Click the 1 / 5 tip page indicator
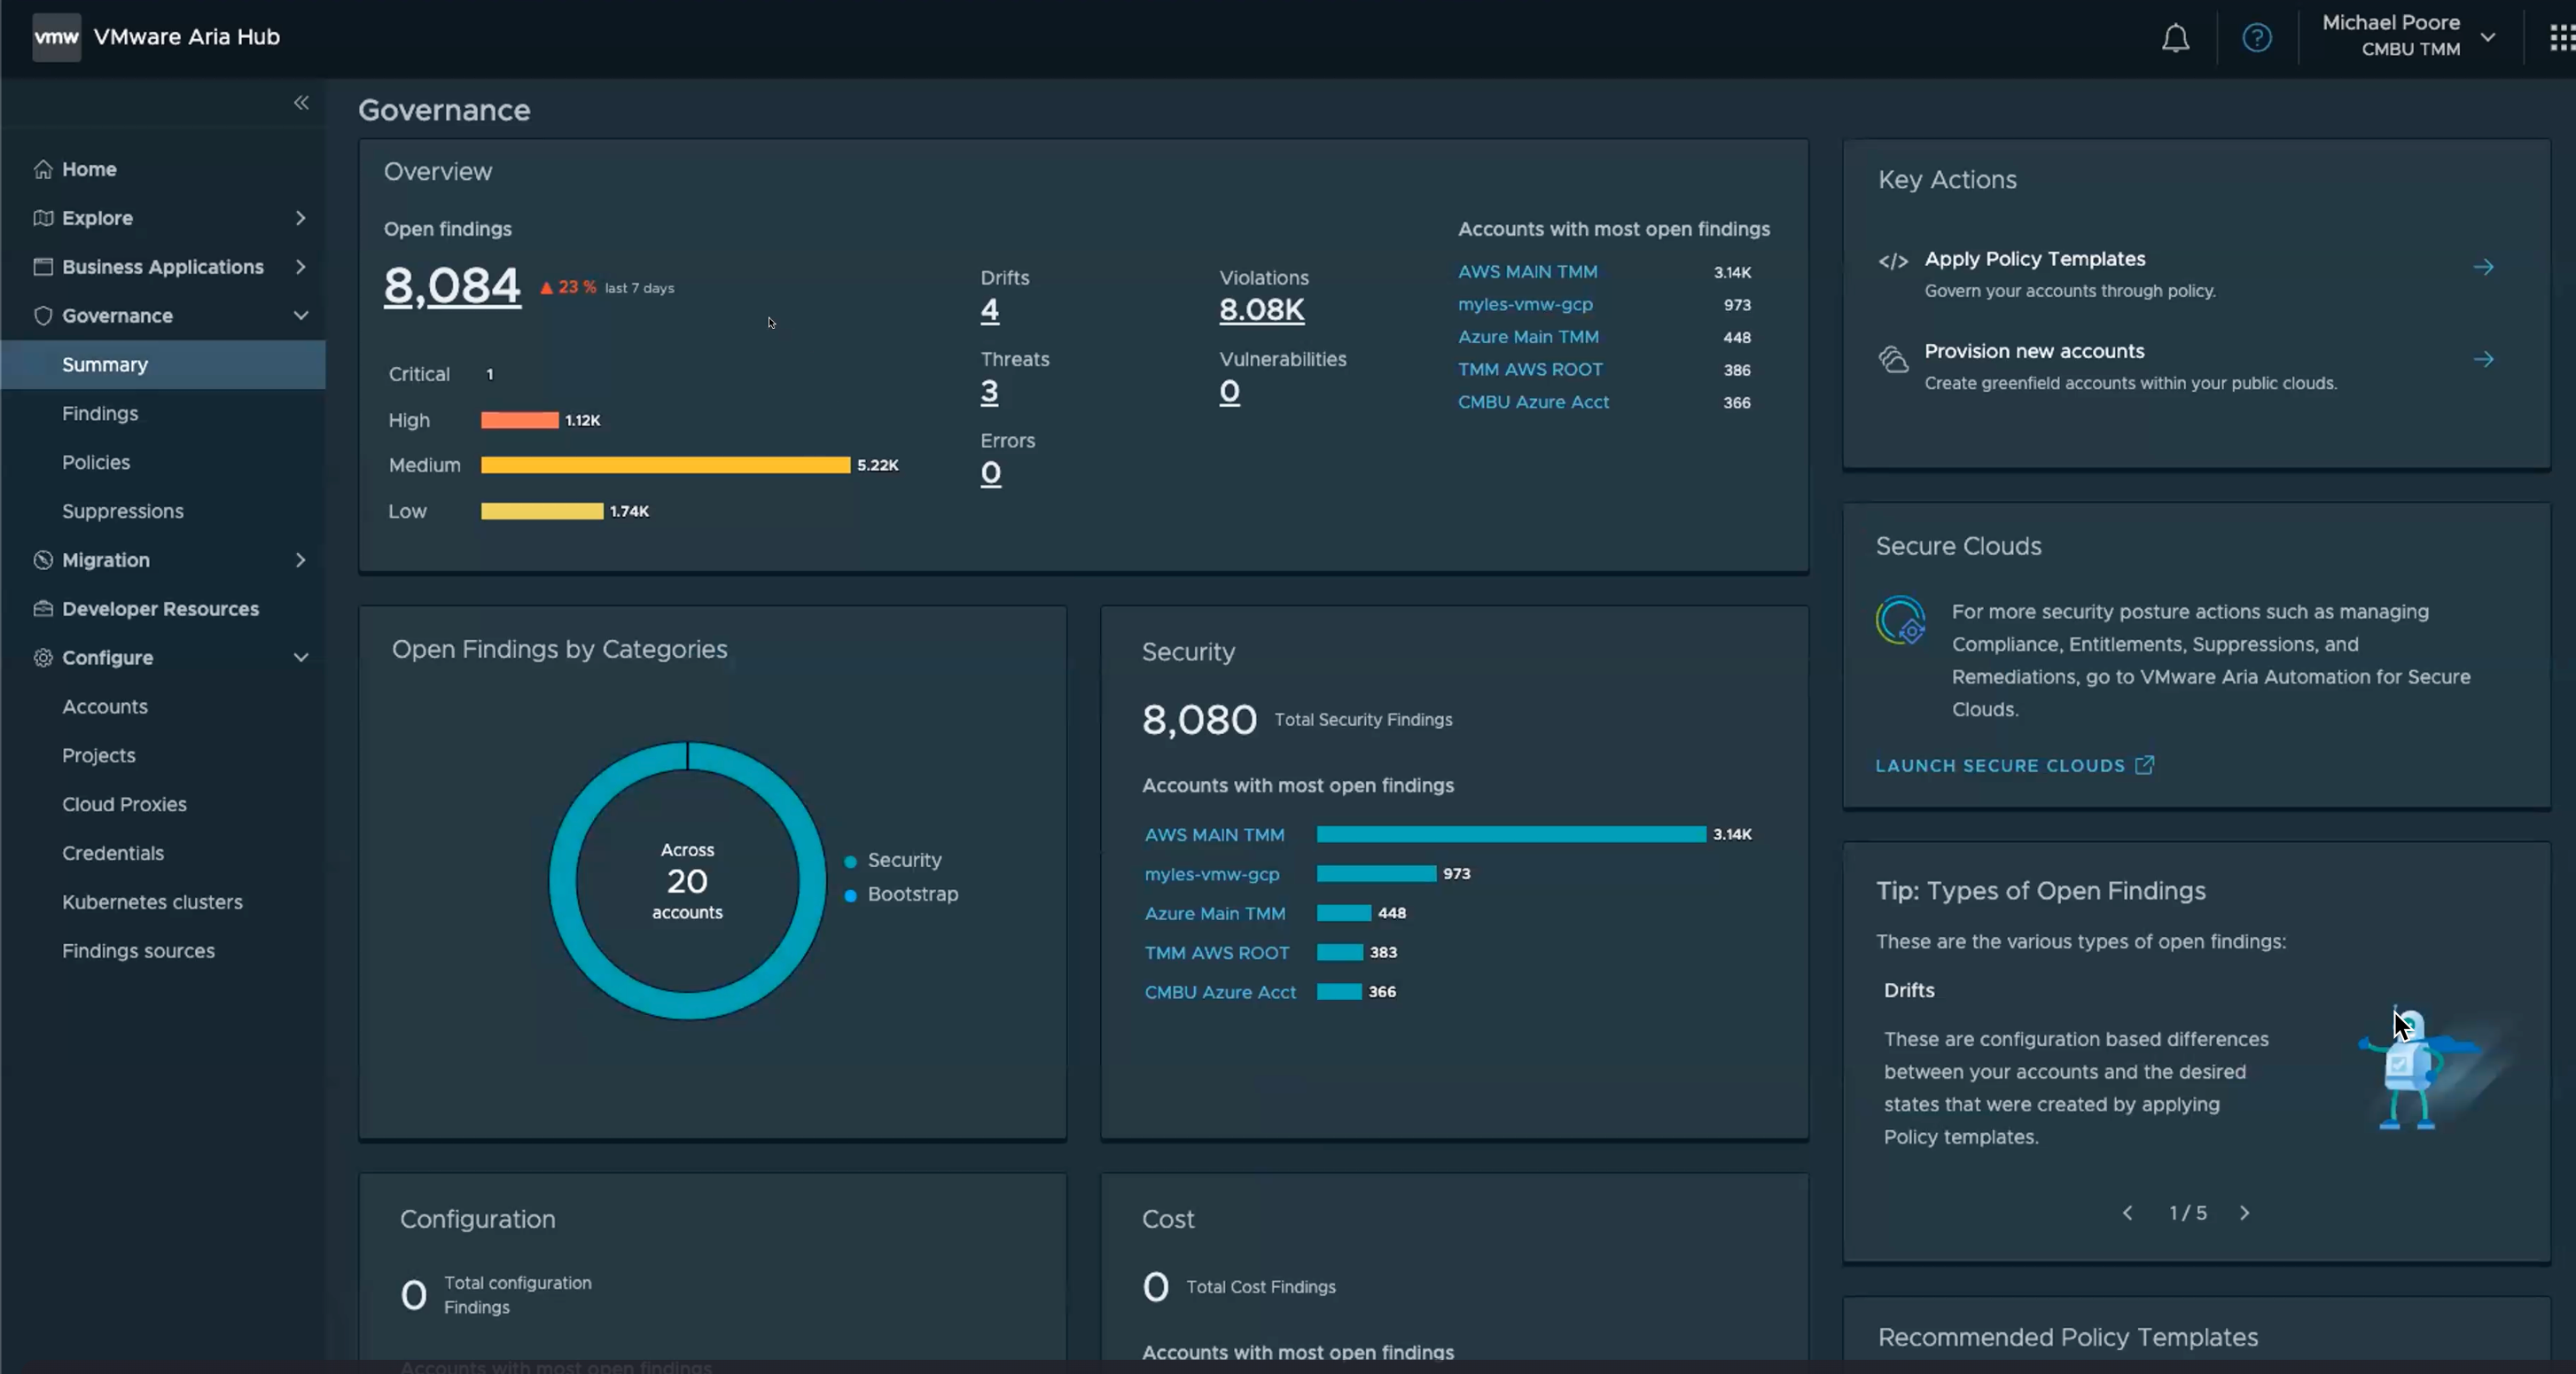This screenshot has width=2576, height=1374. click(2187, 1212)
